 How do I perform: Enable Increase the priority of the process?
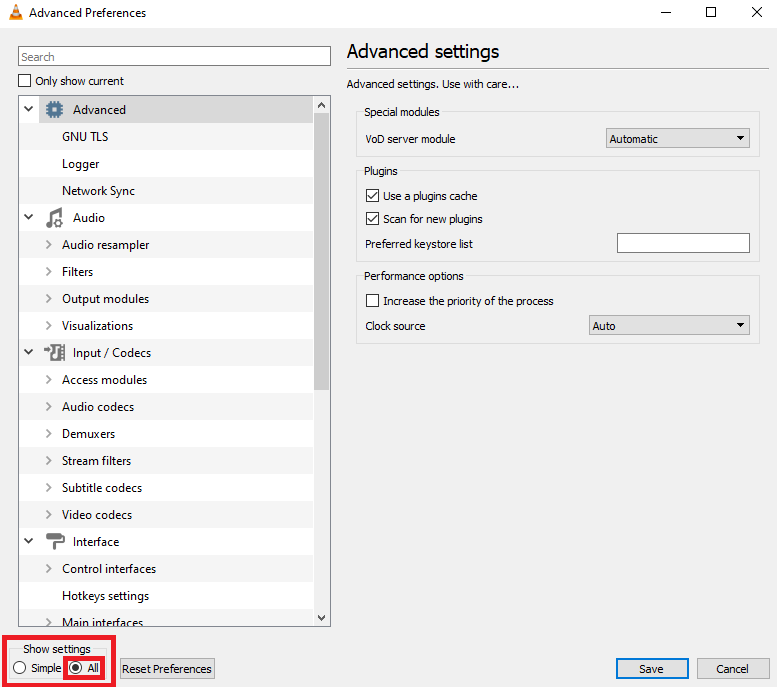tap(372, 301)
